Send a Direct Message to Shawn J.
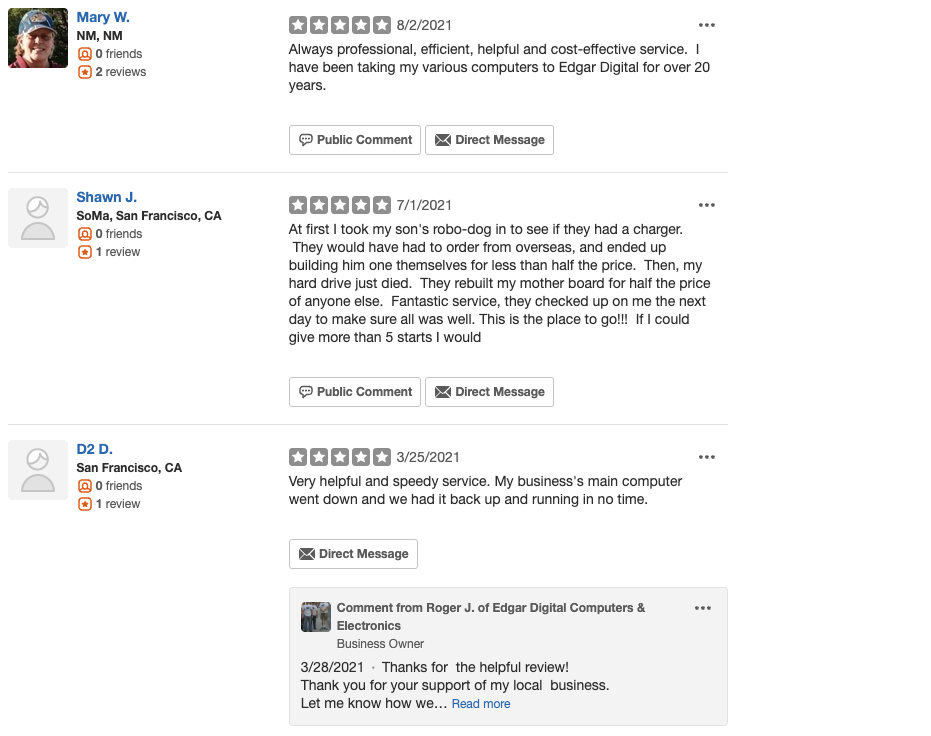This screenshot has height=736, width=931. pyautogui.click(x=489, y=392)
